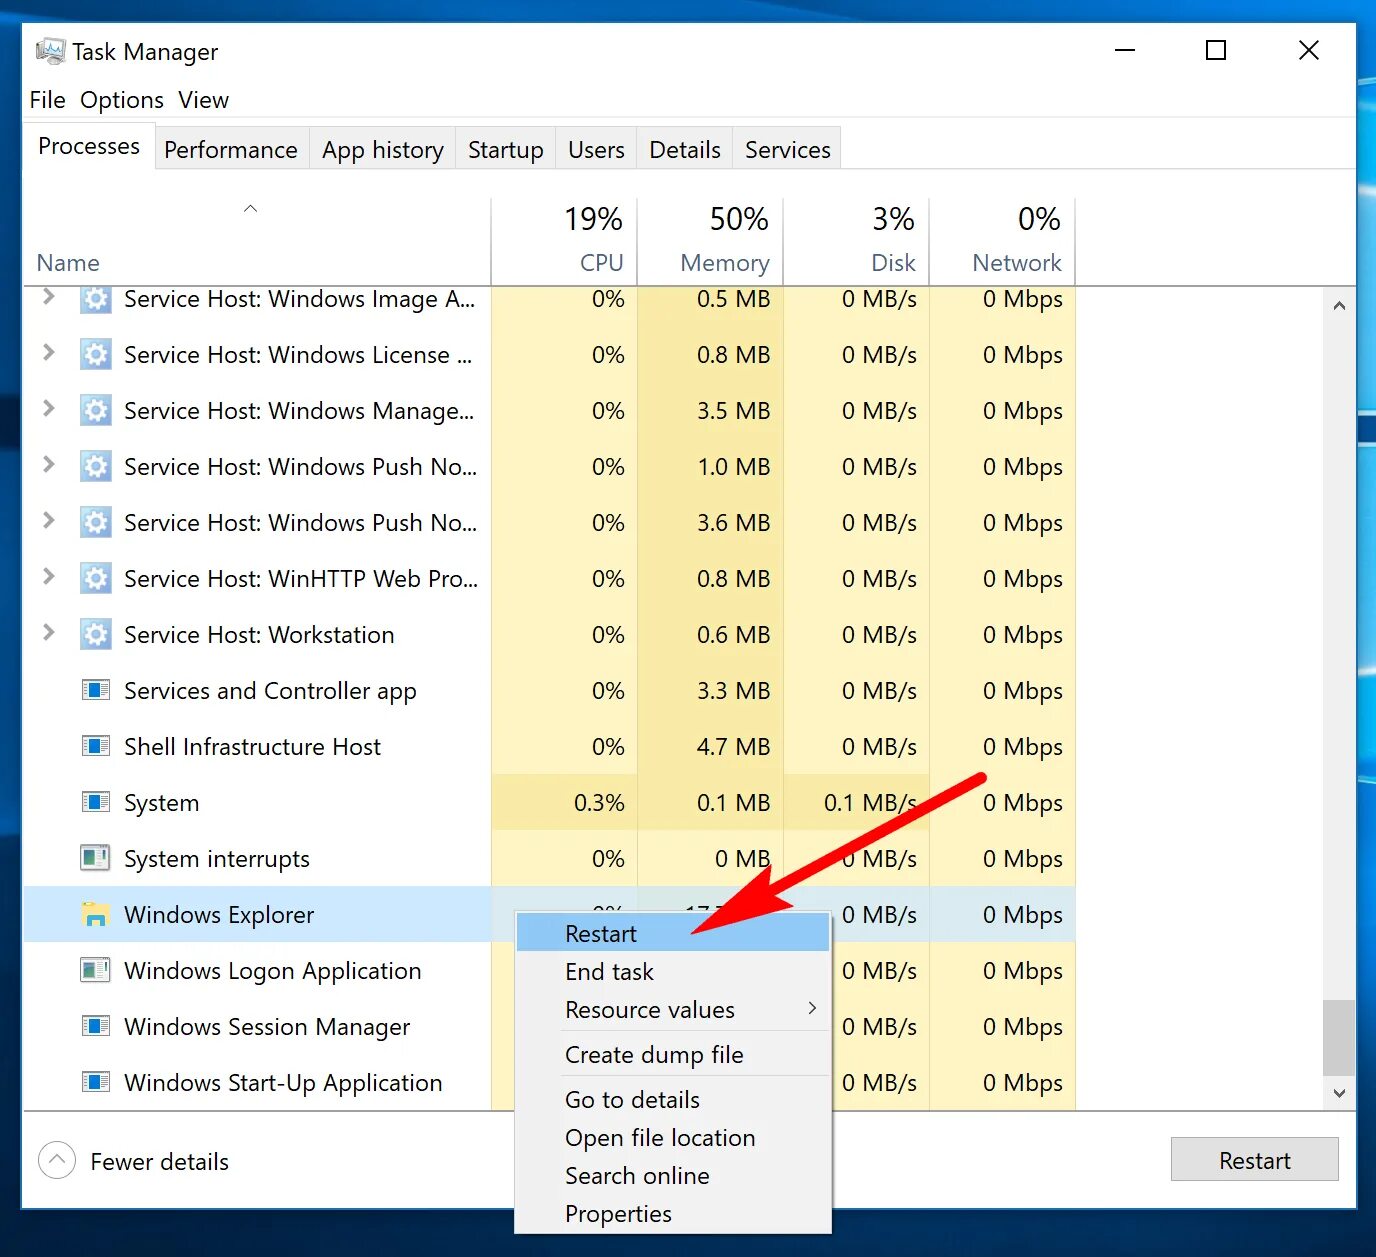
Task: Switch to the Services tab
Action: (x=788, y=149)
